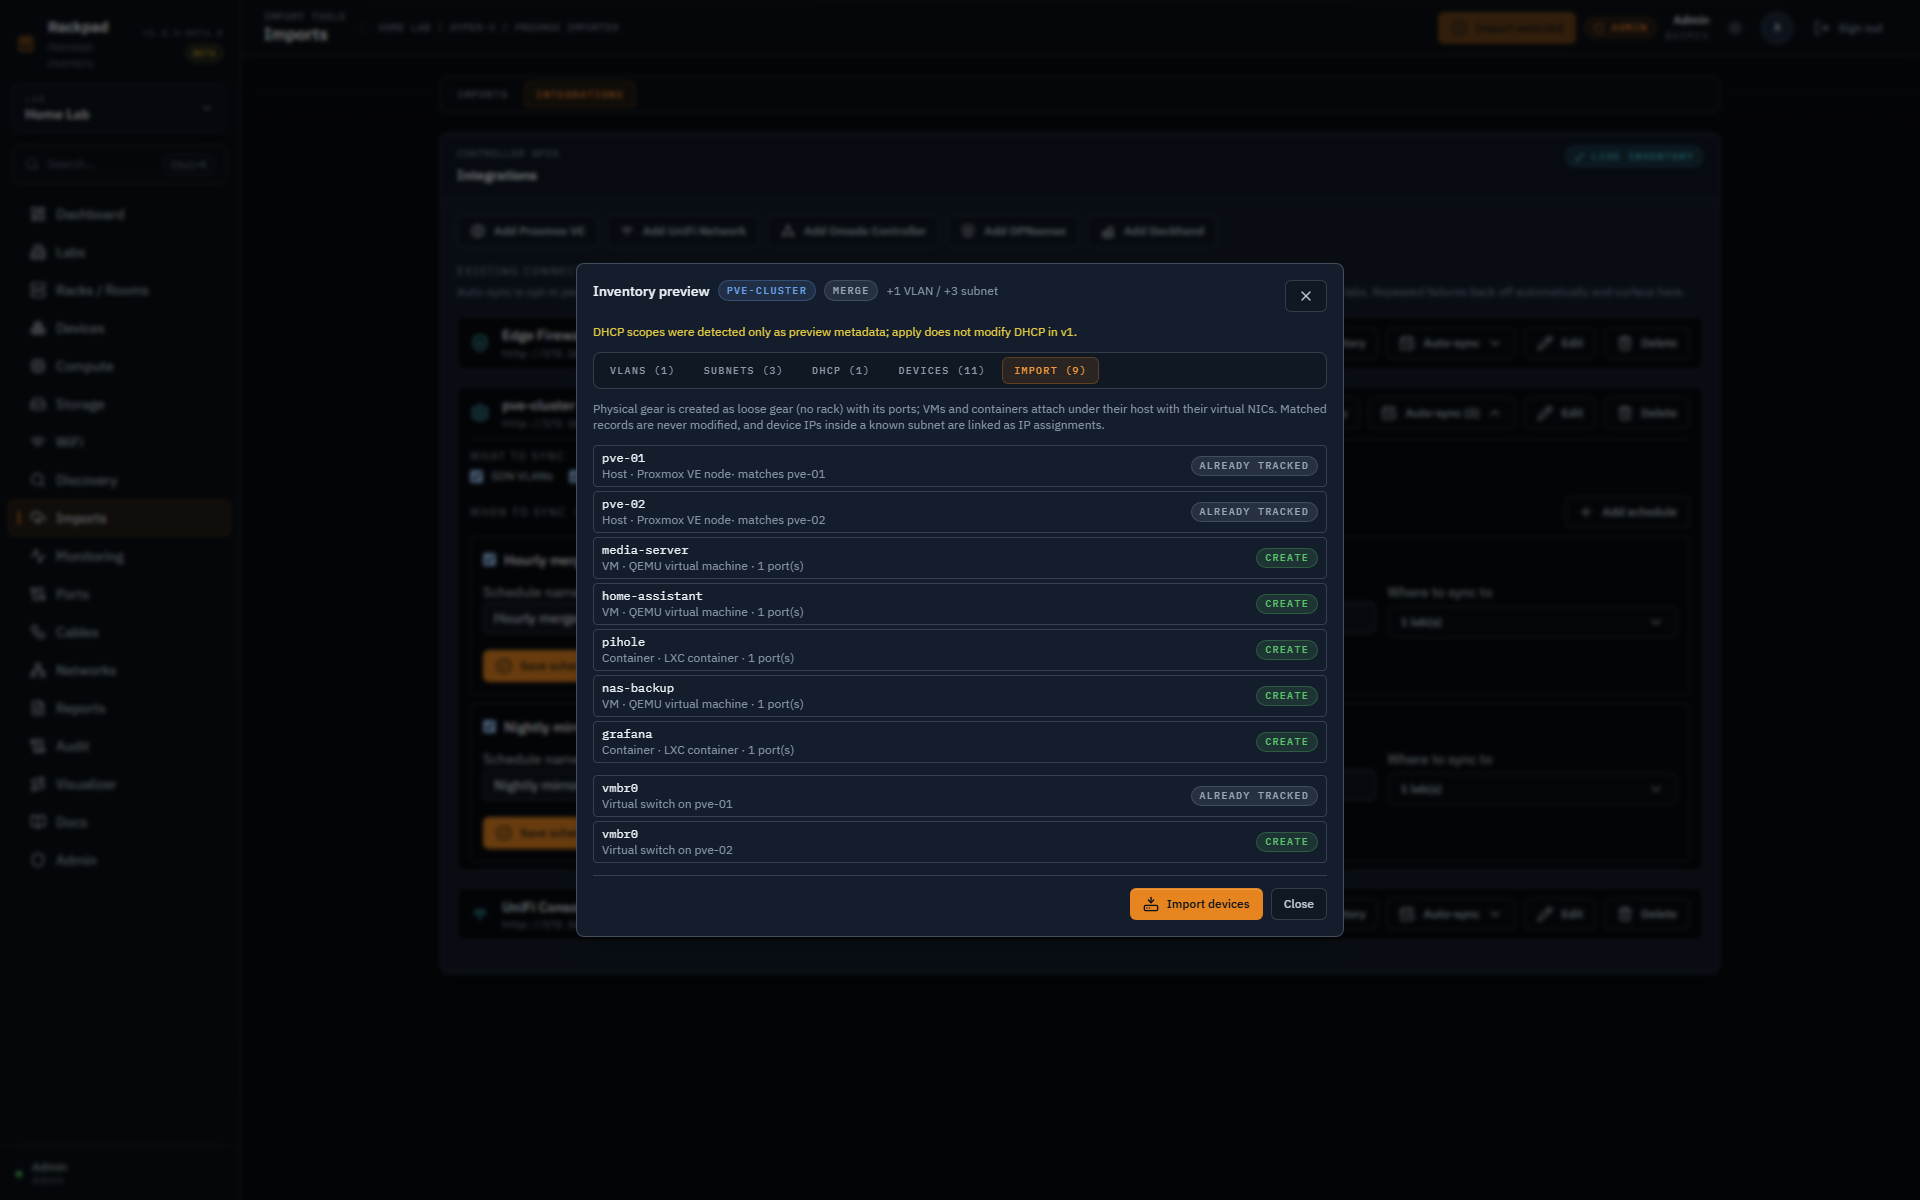Open Reports in the sidebar

tap(120, 708)
